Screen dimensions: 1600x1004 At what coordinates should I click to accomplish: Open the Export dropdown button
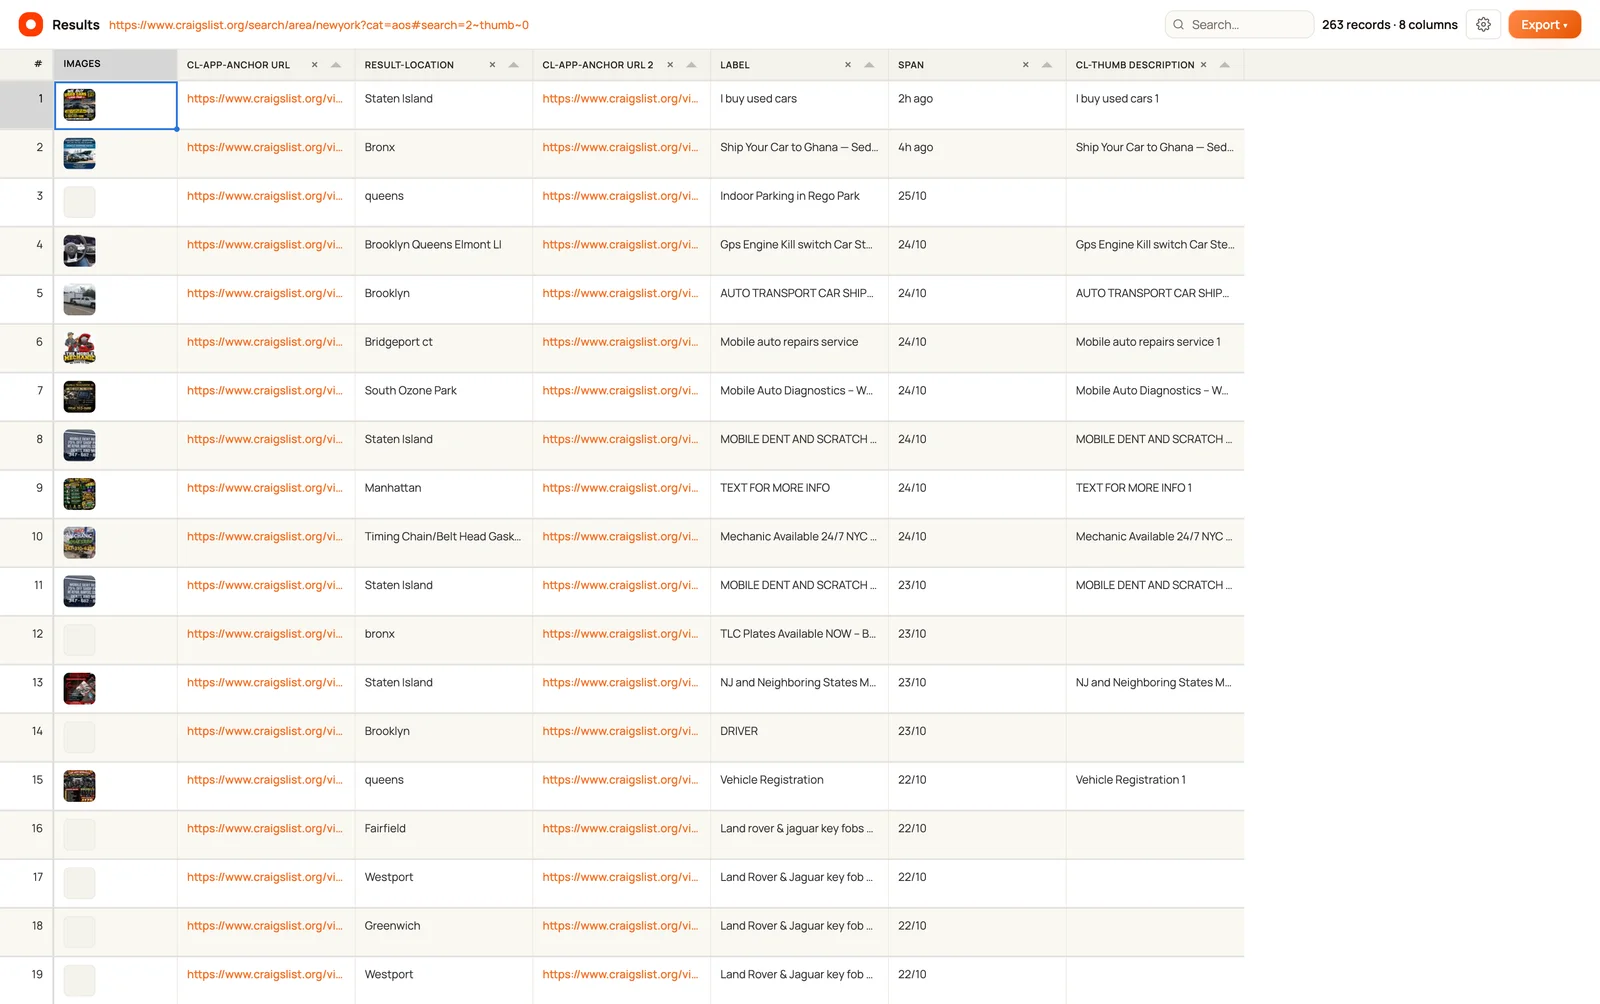1544,24
